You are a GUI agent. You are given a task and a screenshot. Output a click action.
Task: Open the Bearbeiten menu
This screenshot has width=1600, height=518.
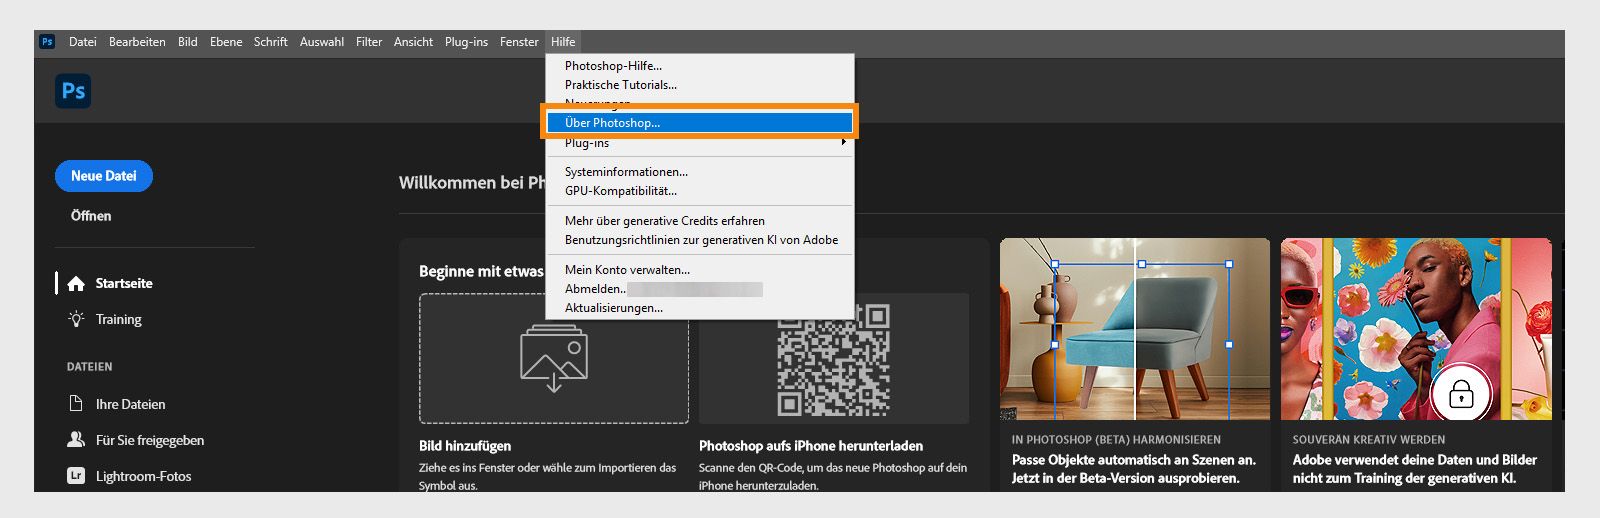(x=137, y=42)
